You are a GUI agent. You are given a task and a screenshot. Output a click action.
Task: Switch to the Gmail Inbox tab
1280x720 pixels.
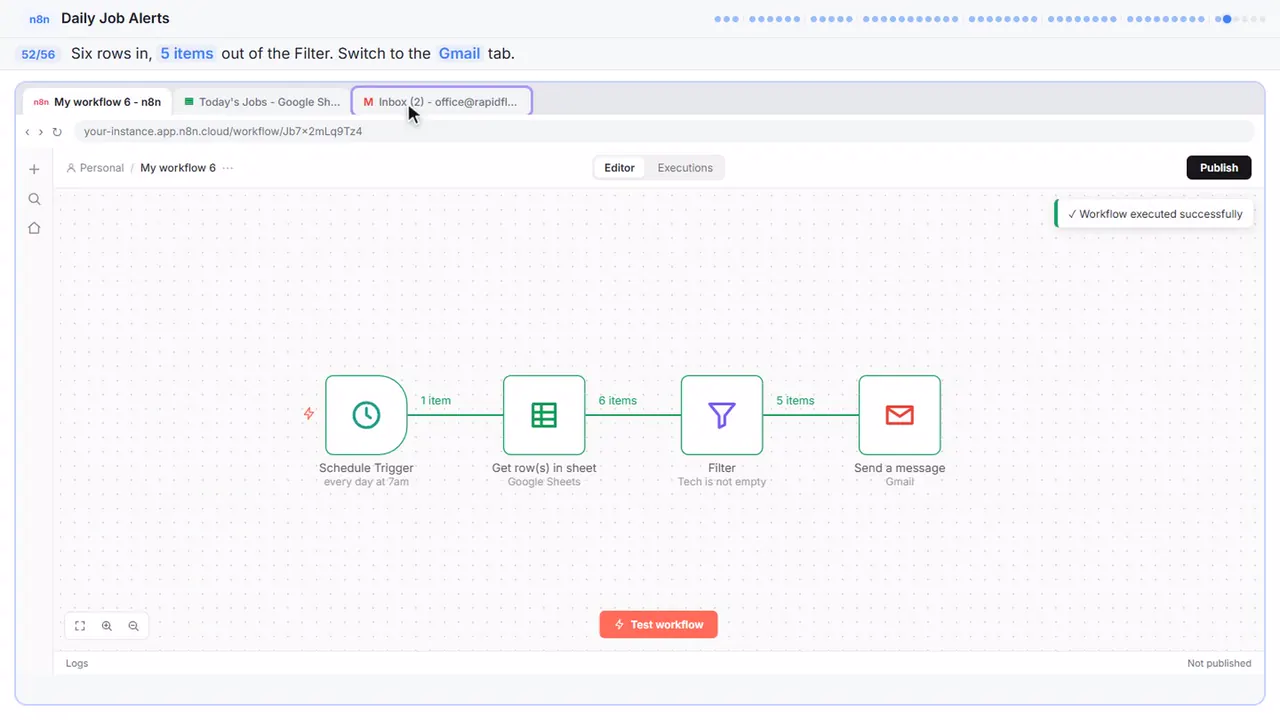point(441,102)
